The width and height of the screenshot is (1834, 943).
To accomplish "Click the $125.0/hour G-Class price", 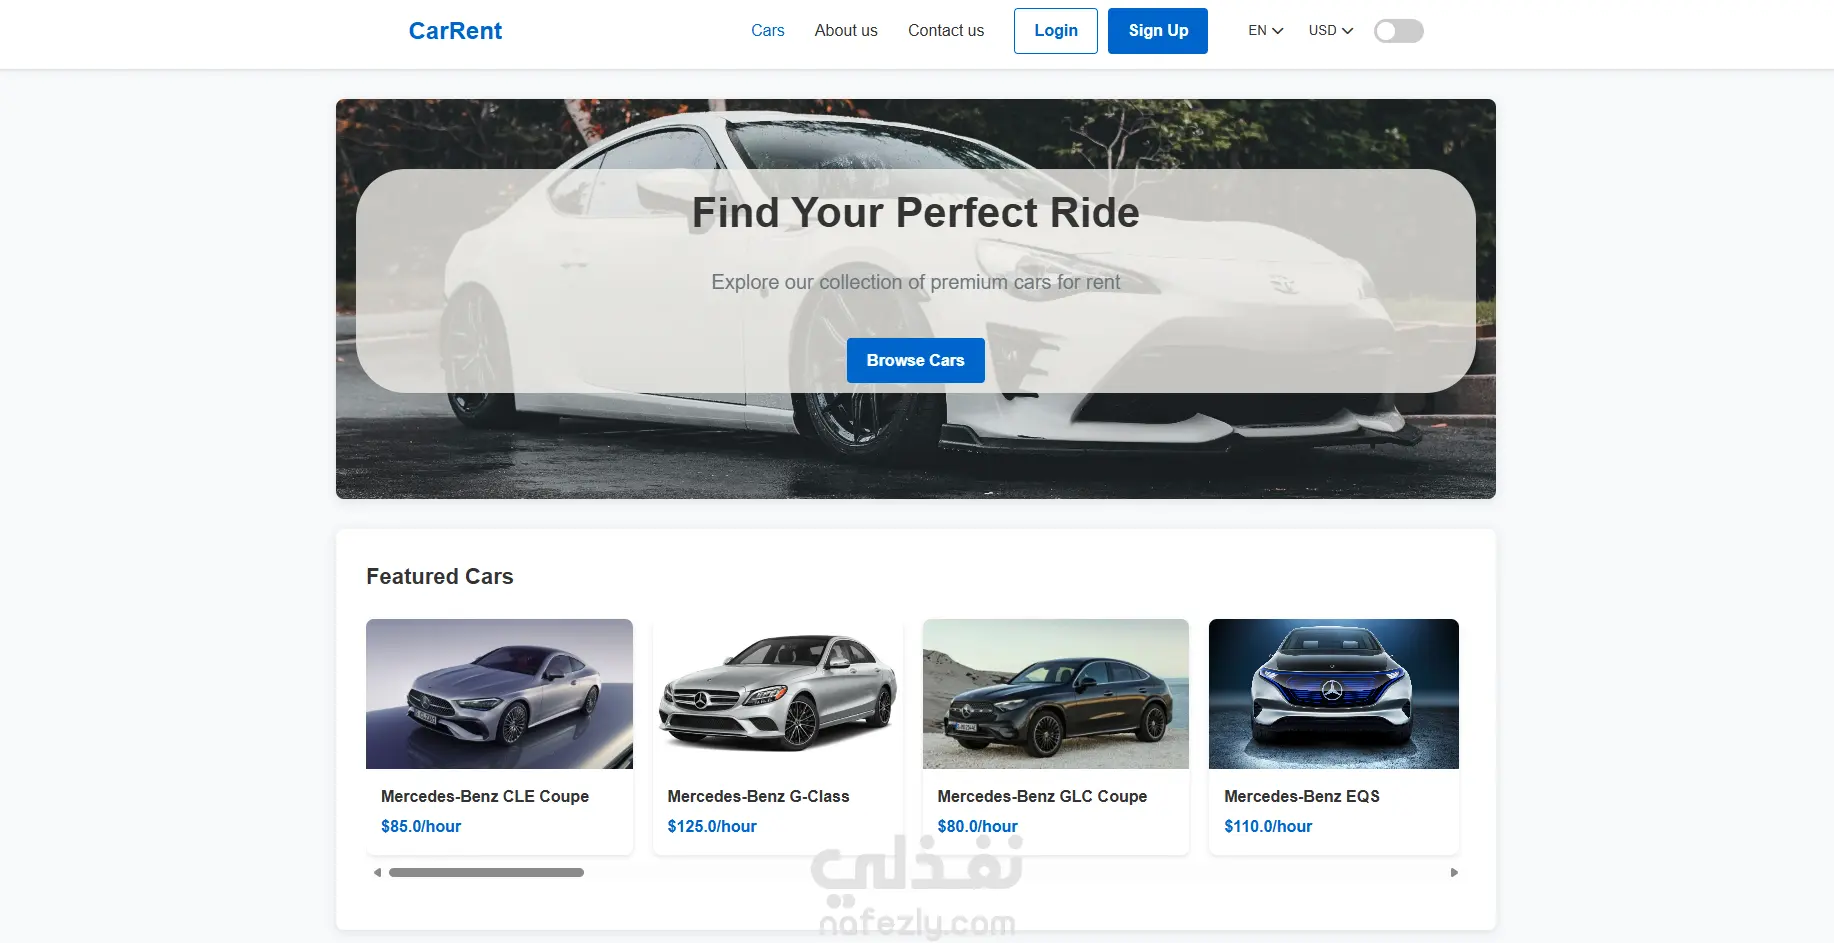I will 712,826.
